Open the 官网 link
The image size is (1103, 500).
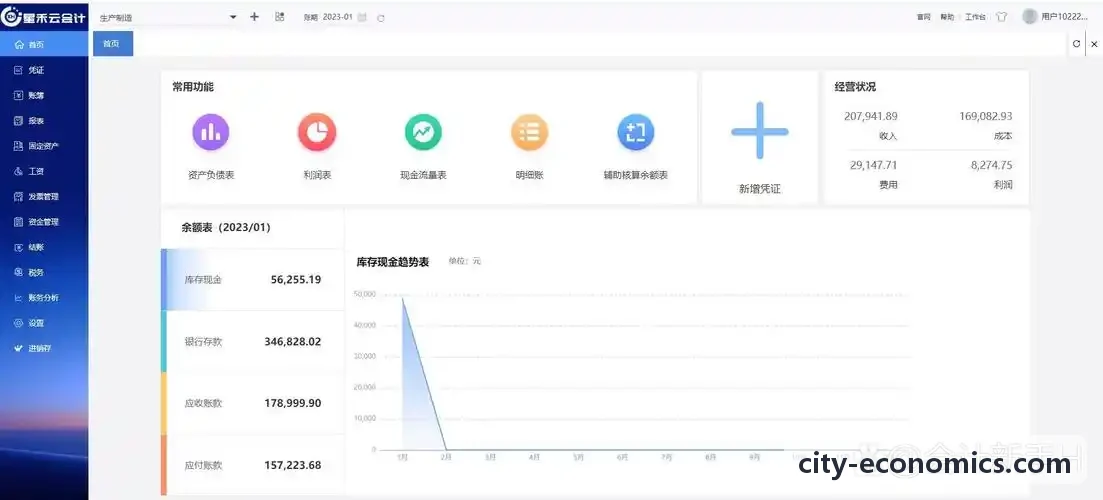(924, 17)
